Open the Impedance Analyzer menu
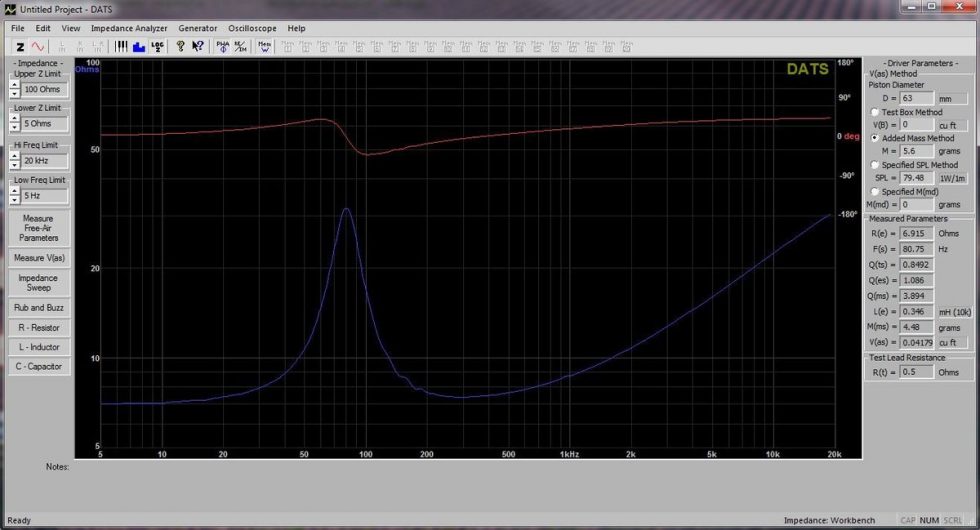 [129, 28]
